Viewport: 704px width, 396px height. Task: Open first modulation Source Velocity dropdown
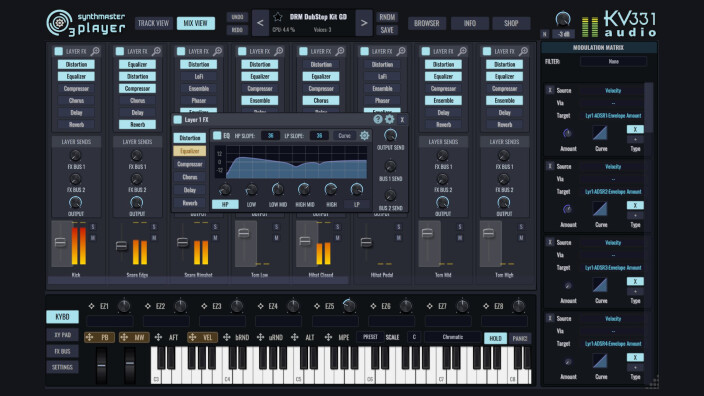click(x=613, y=91)
